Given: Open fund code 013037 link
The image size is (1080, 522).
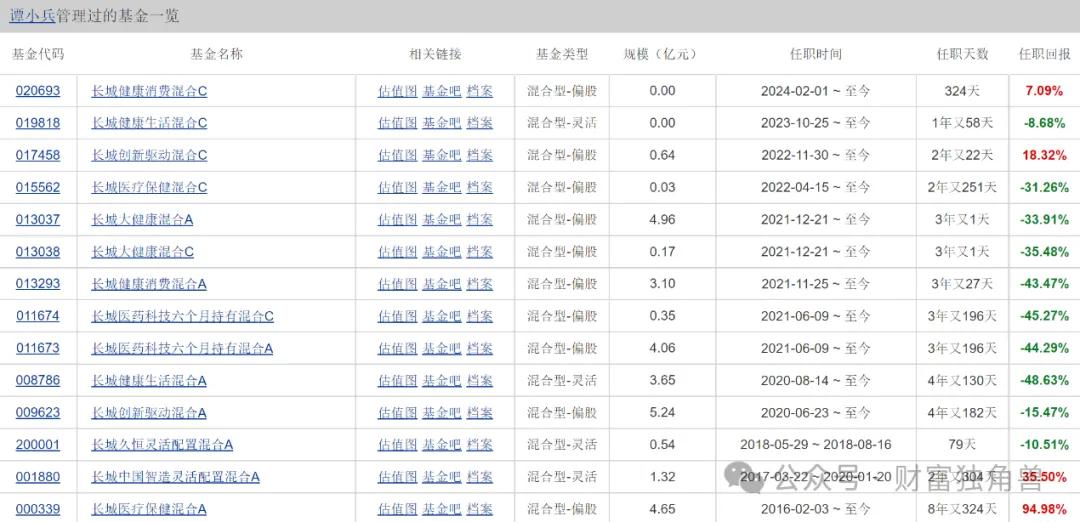Looking at the screenshot, I should coord(38,220).
